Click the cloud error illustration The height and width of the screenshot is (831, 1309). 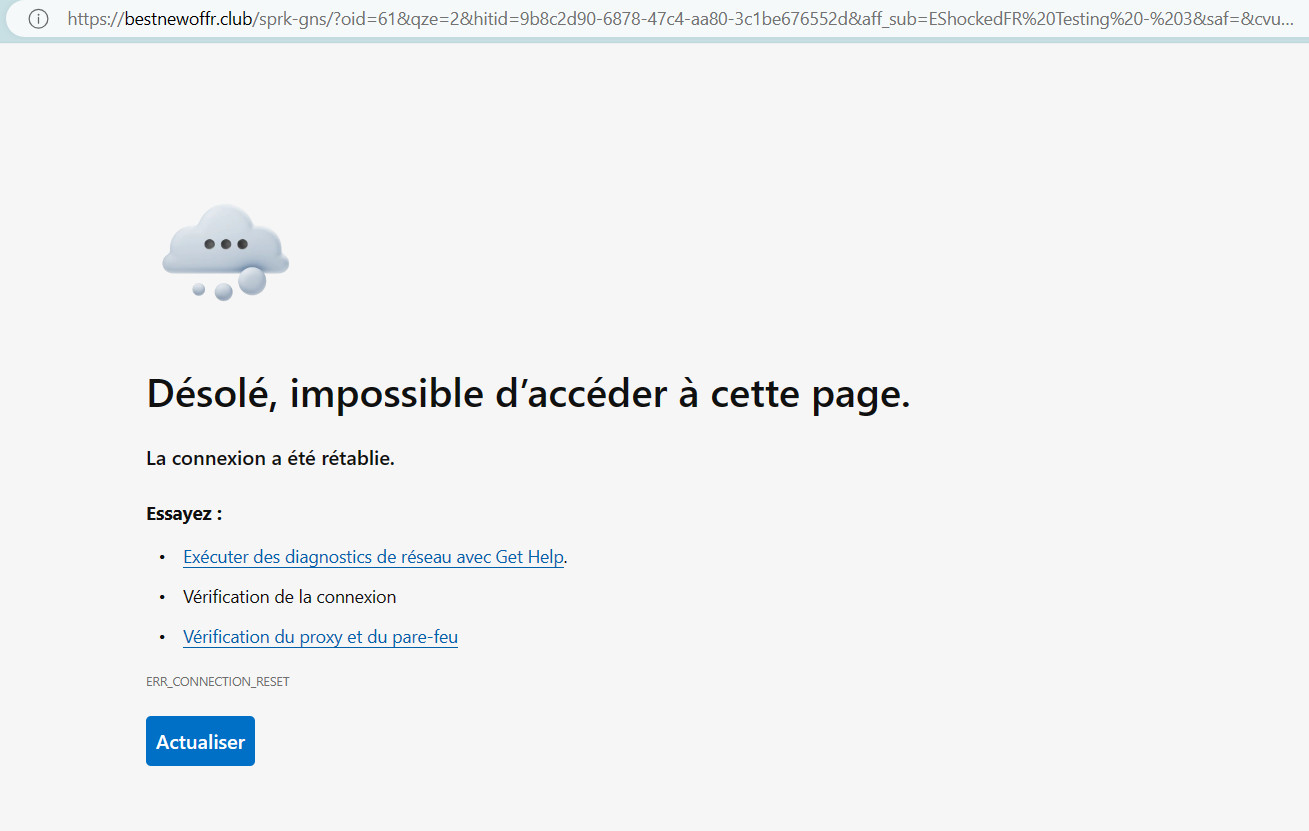(x=226, y=250)
